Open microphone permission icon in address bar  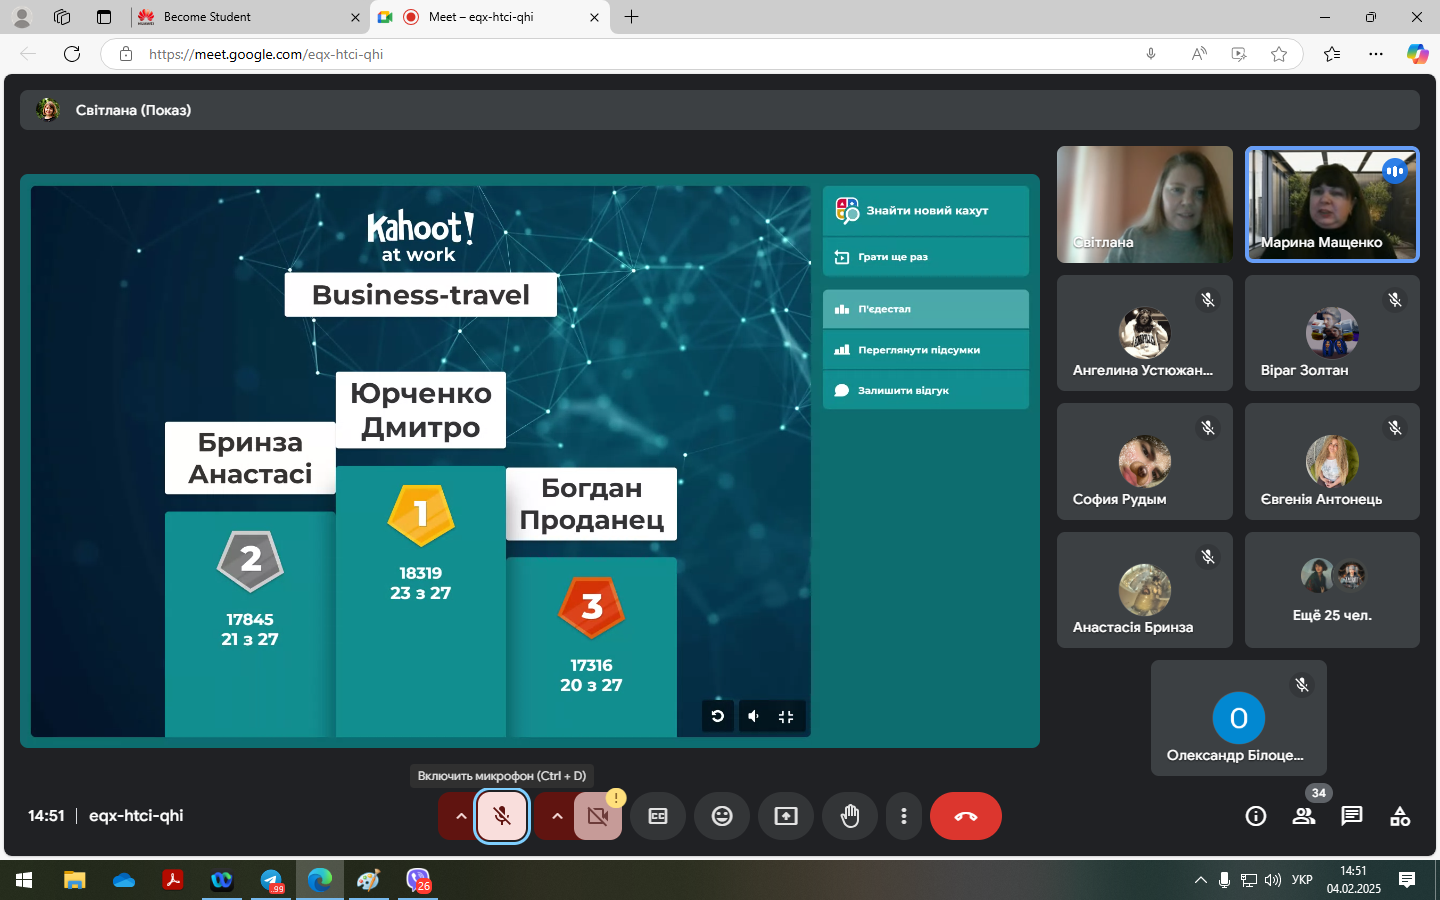tap(1151, 54)
